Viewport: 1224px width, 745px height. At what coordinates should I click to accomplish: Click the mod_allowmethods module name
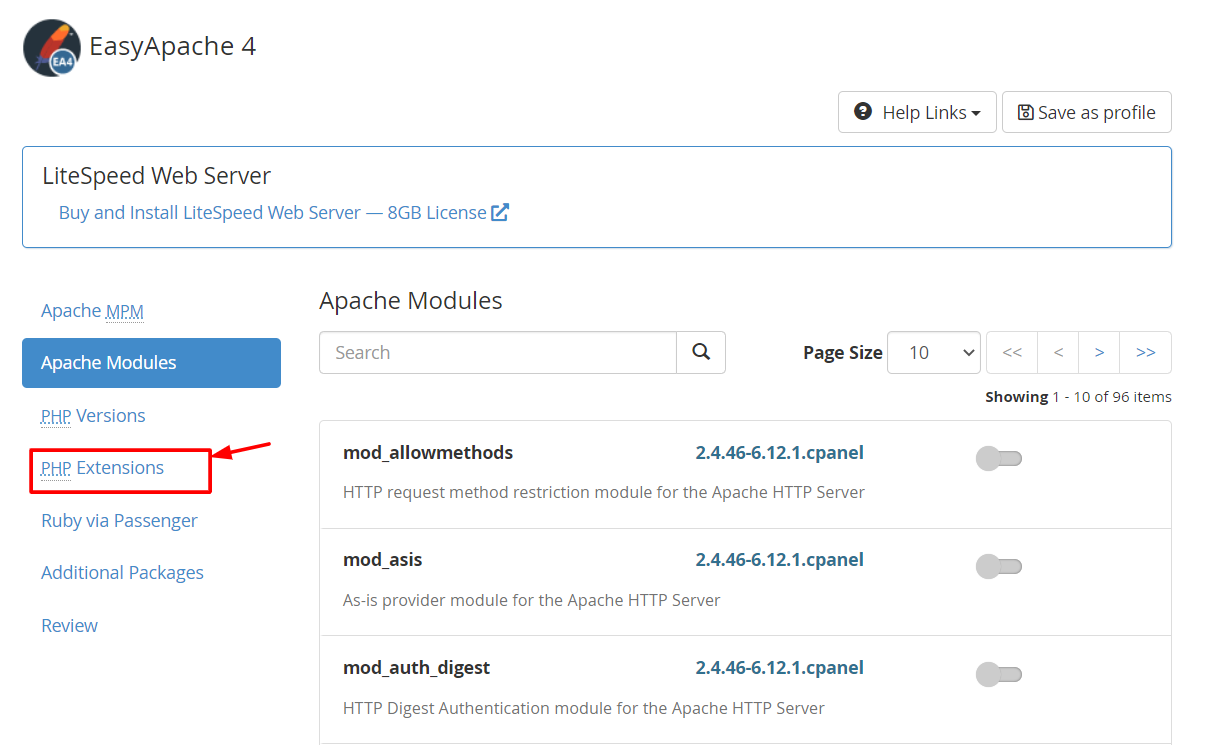428,453
